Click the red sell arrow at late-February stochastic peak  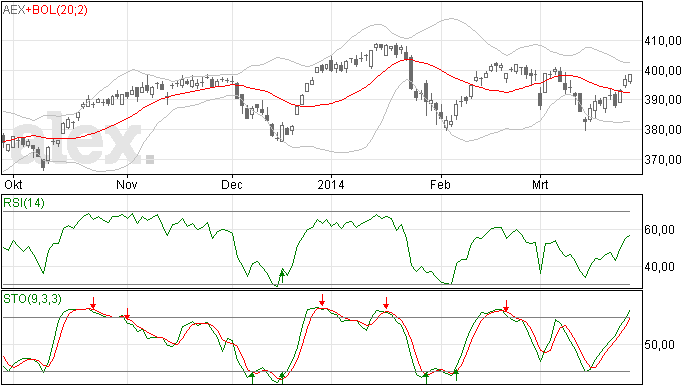point(506,306)
